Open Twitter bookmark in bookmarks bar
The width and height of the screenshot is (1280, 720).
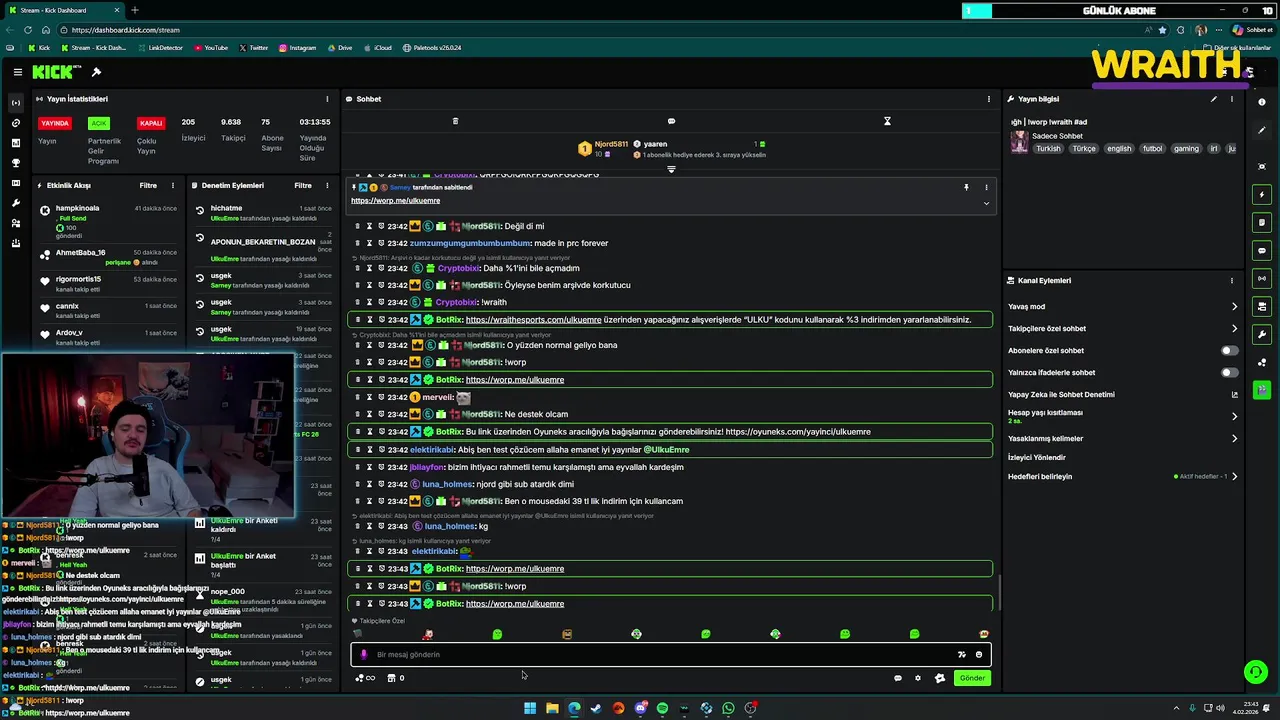coord(254,48)
